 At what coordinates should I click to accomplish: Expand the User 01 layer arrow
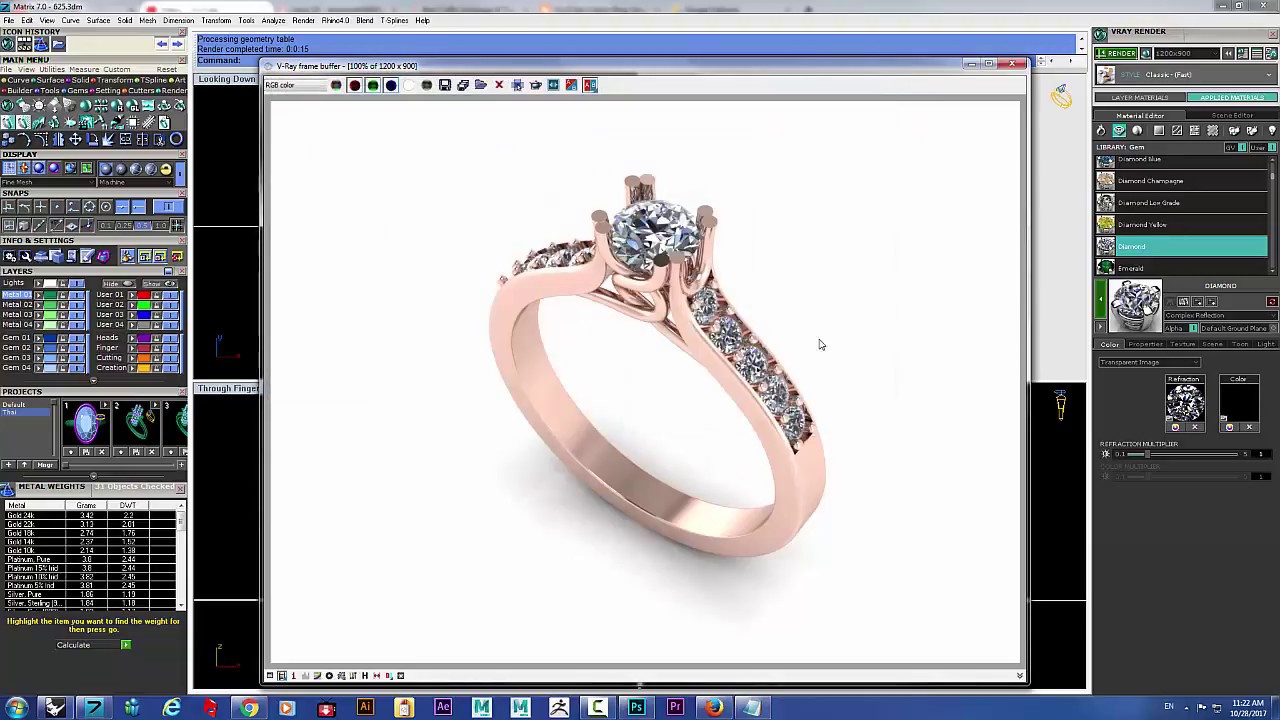[131, 295]
